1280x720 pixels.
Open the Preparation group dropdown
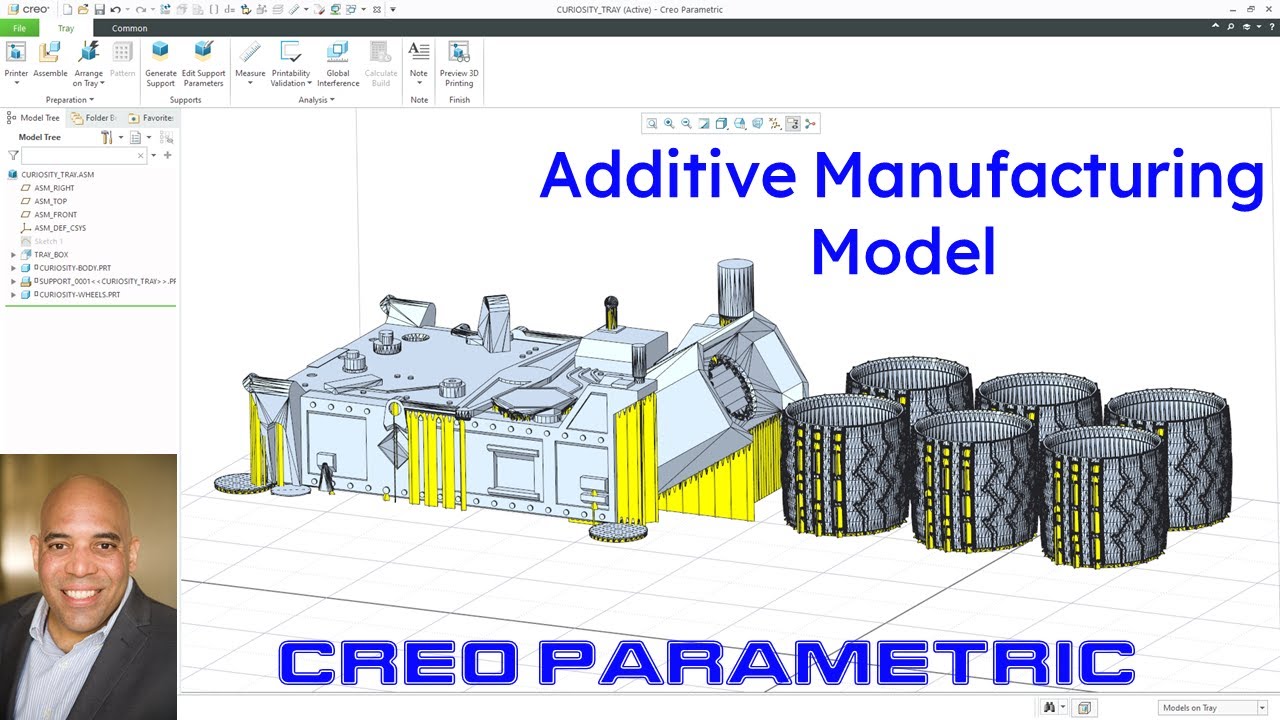(x=70, y=100)
